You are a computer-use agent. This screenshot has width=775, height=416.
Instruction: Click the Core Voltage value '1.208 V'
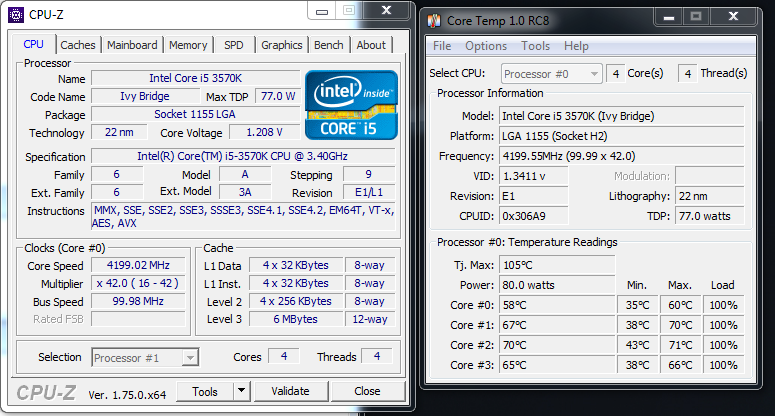pos(264,132)
